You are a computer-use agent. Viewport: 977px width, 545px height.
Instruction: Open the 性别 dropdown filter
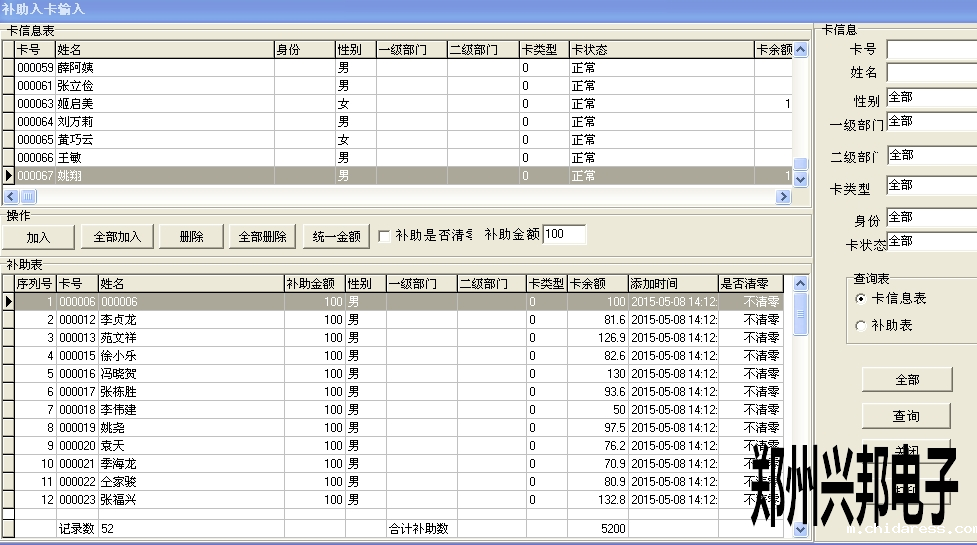(930, 98)
